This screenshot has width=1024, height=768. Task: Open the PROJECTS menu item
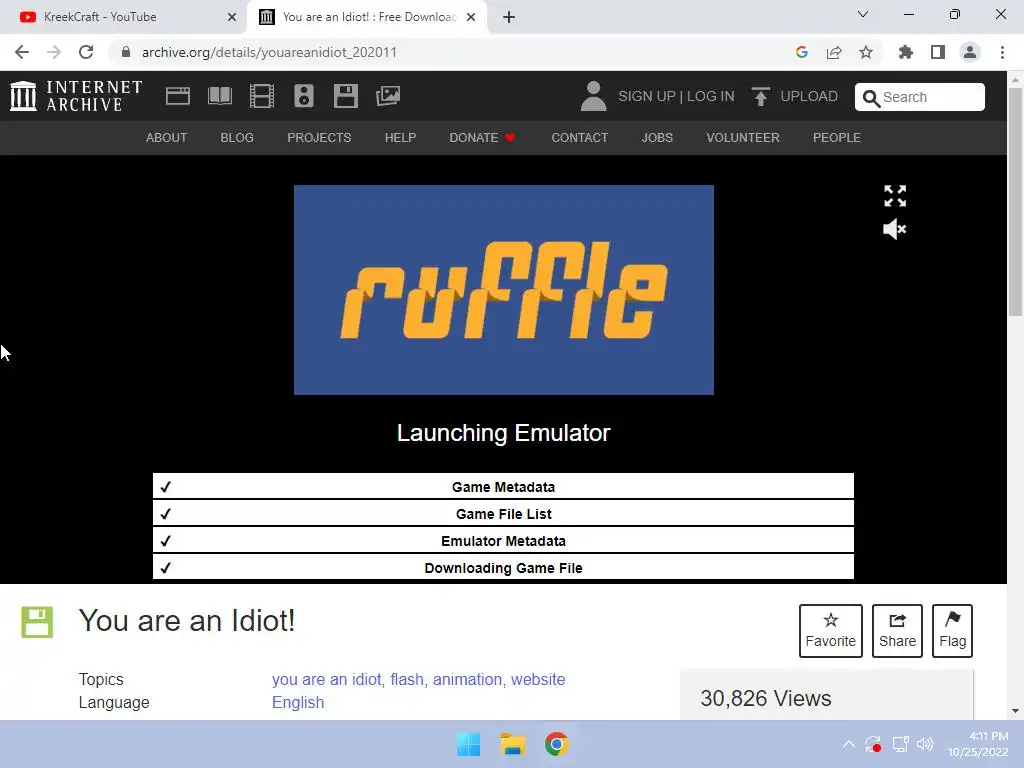click(x=319, y=138)
